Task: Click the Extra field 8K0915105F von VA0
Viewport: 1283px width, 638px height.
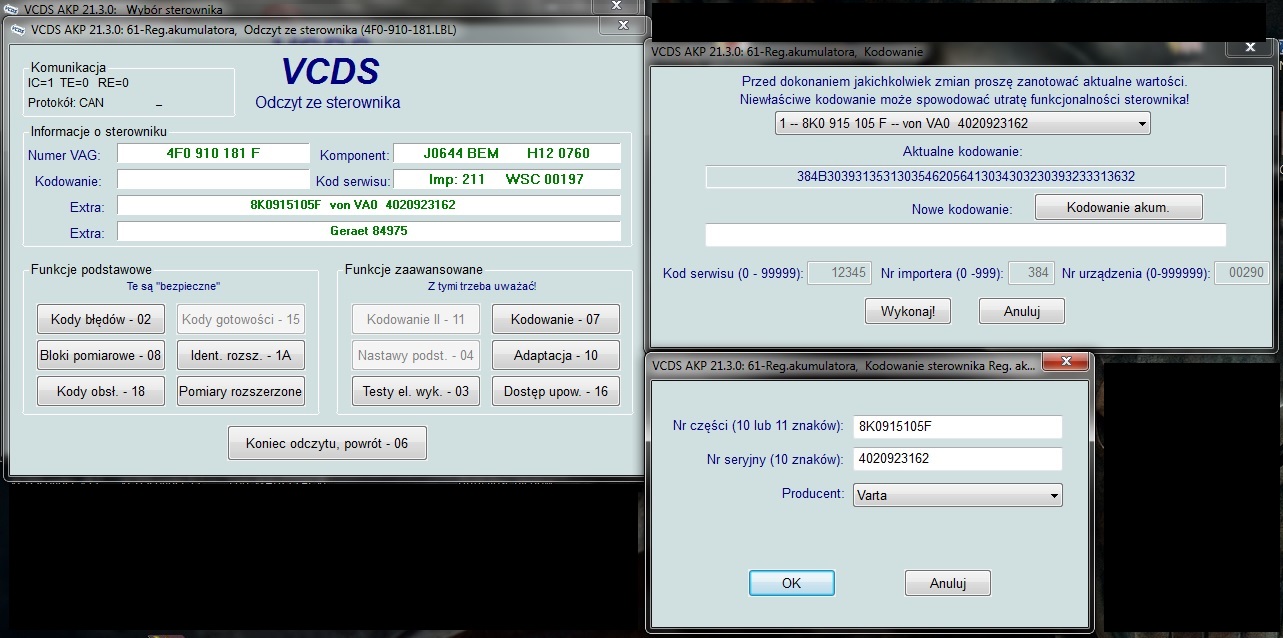Action: pos(369,205)
